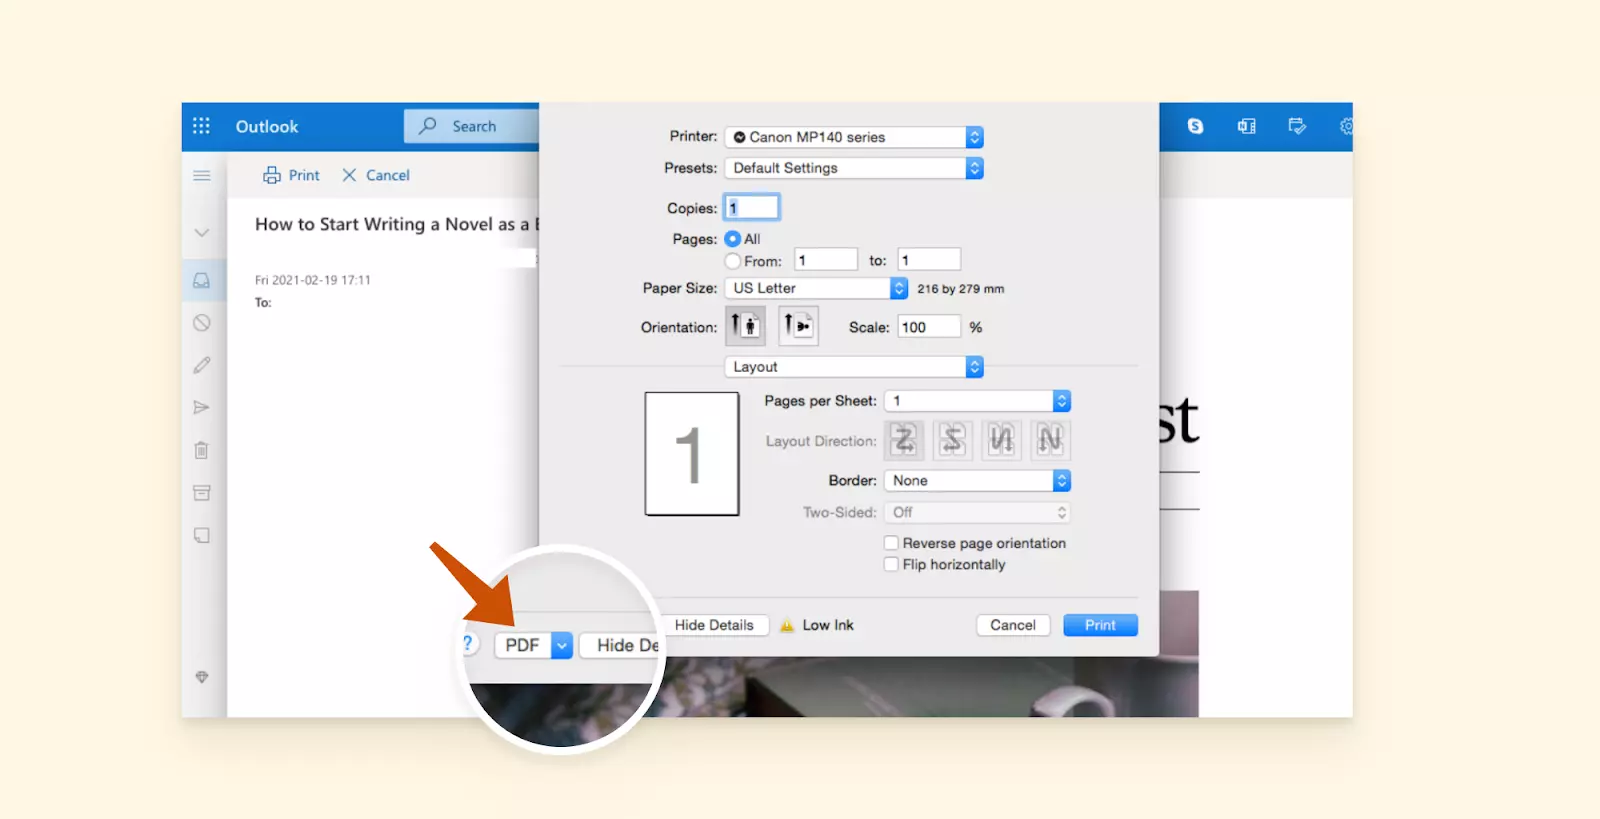Select the All pages radio button

pyautogui.click(x=733, y=239)
